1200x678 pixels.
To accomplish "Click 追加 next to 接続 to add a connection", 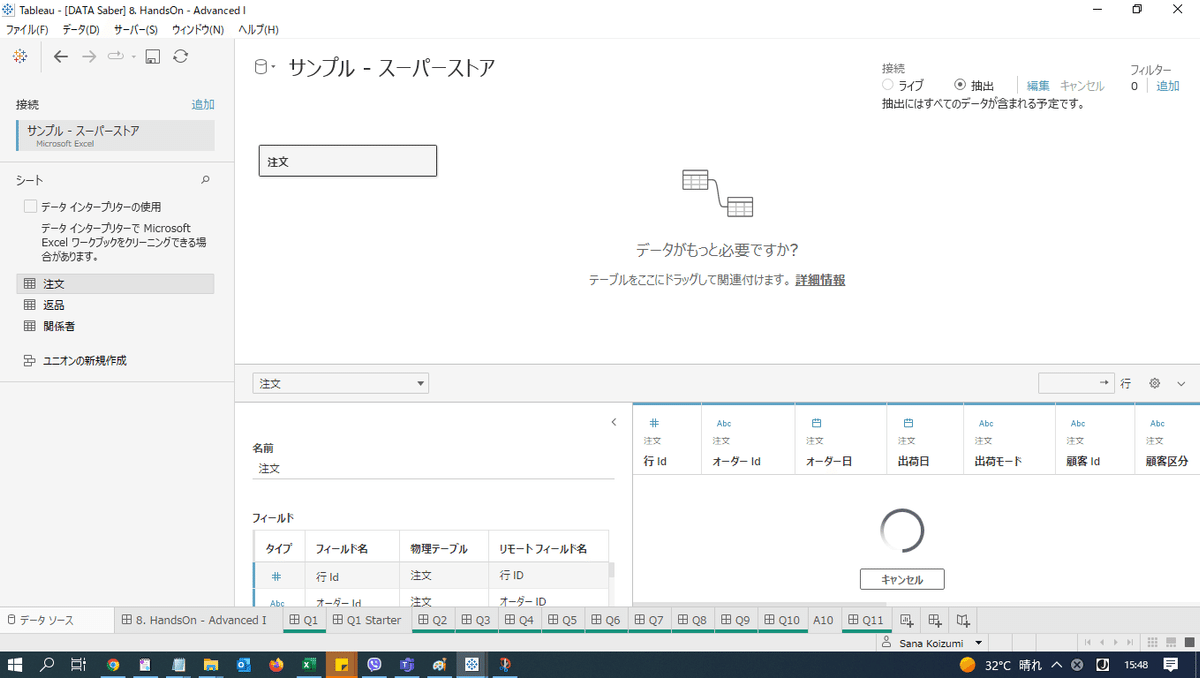I will pyautogui.click(x=203, y=104).
